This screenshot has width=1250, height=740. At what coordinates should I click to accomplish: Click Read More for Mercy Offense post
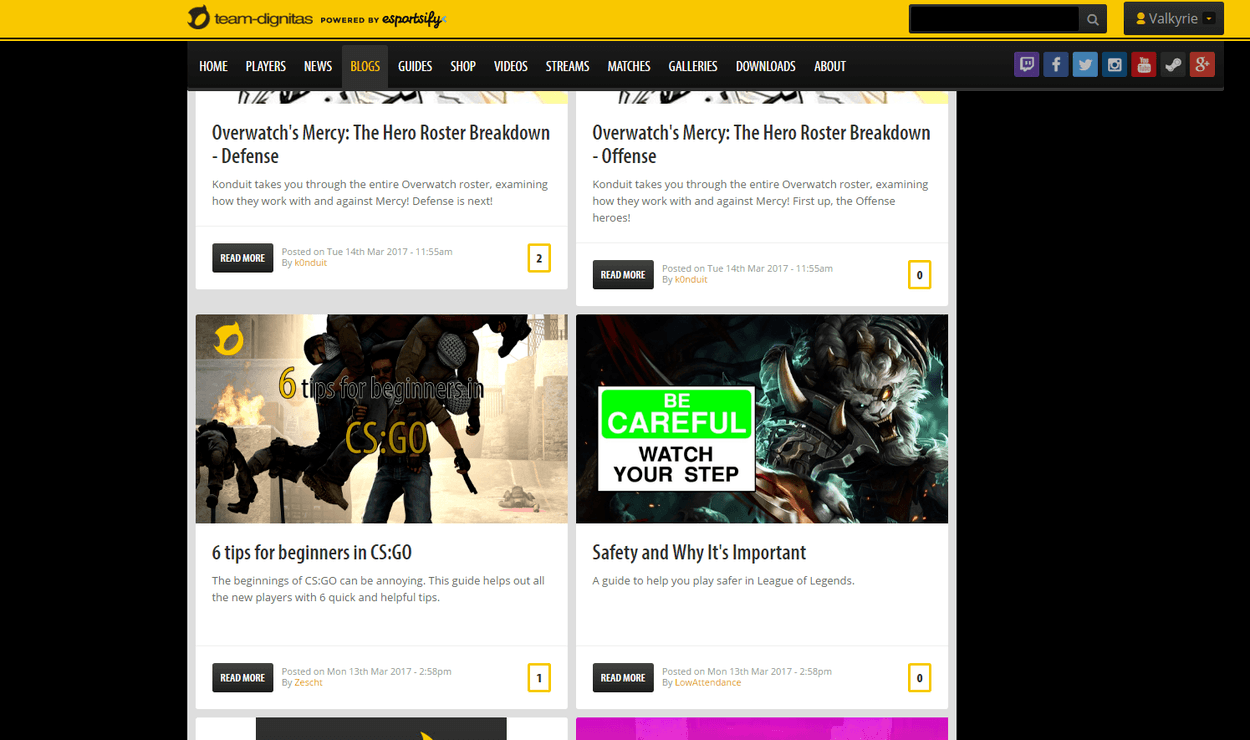[x=623, y=275]
